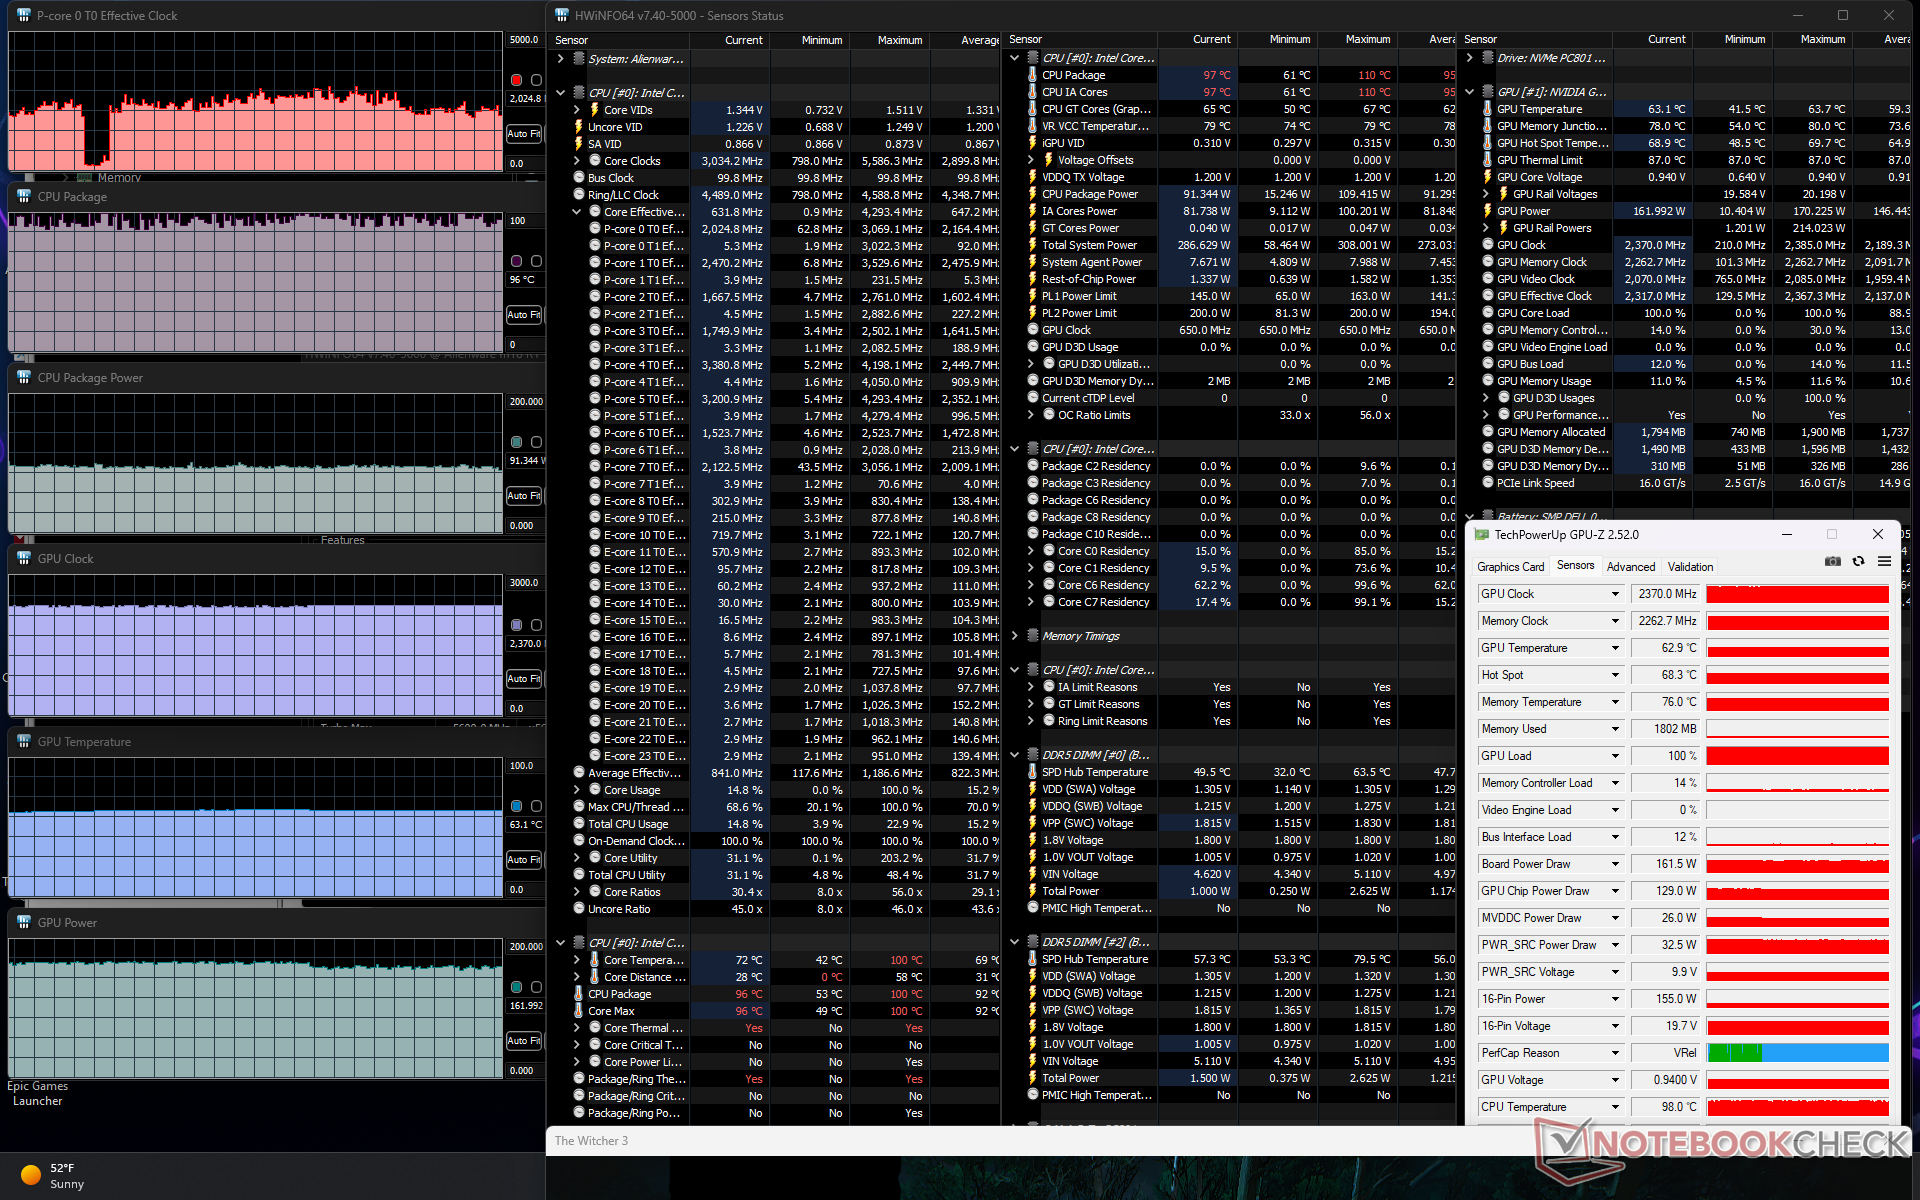
Task: Click the GPU-Z refresh icon
Action: pos(1858,562)
